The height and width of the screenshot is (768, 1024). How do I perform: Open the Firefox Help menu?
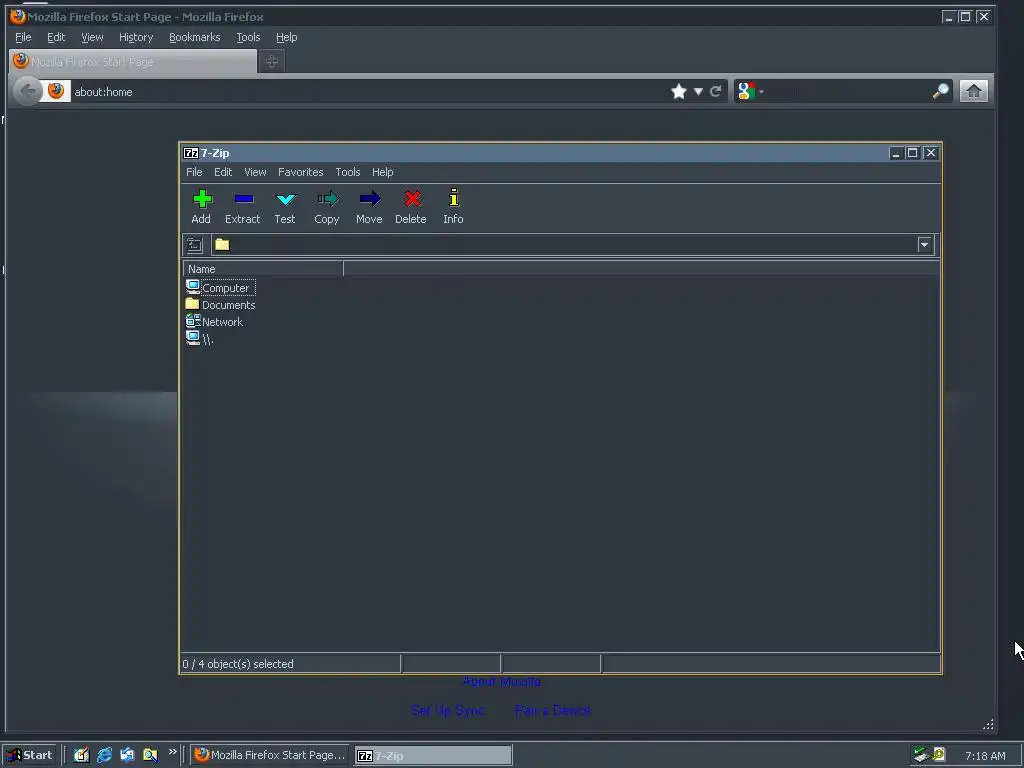286,37
